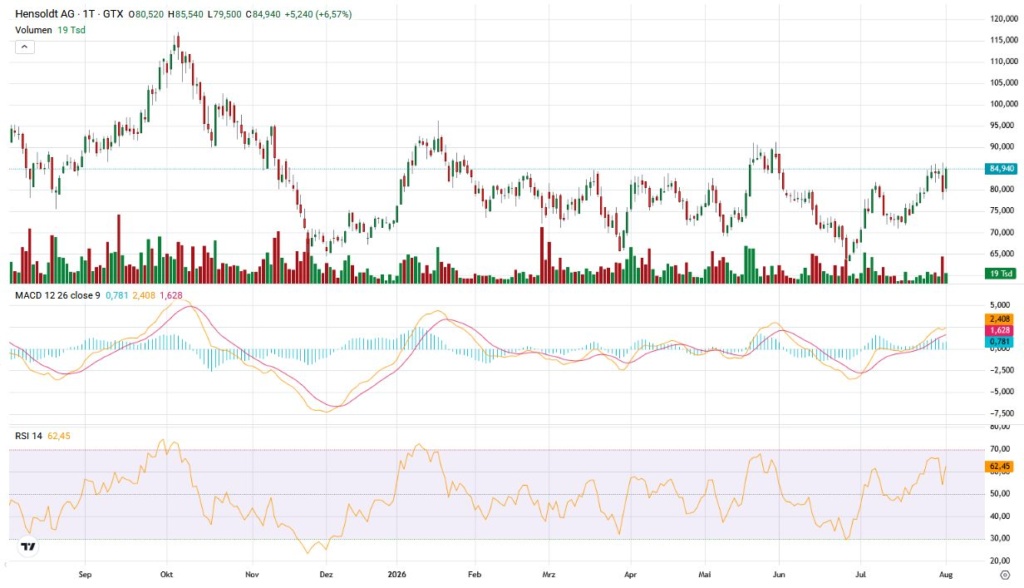
Task: Click the -5,000 MACD scale label
Action: tap(1000, 392)
